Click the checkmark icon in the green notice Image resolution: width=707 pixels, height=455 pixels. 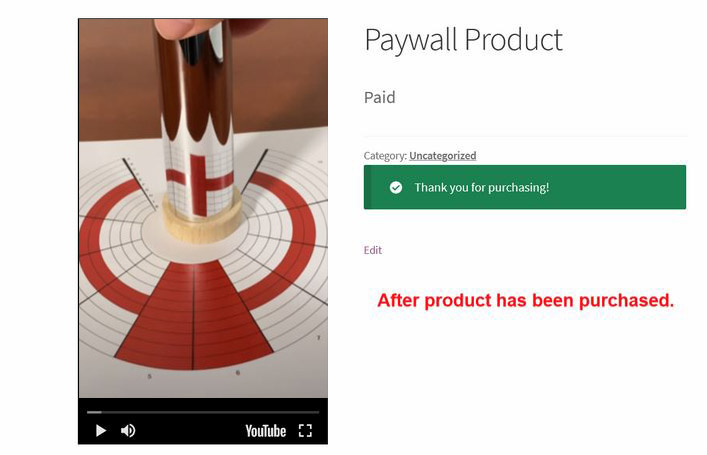(x=396, y=187)
